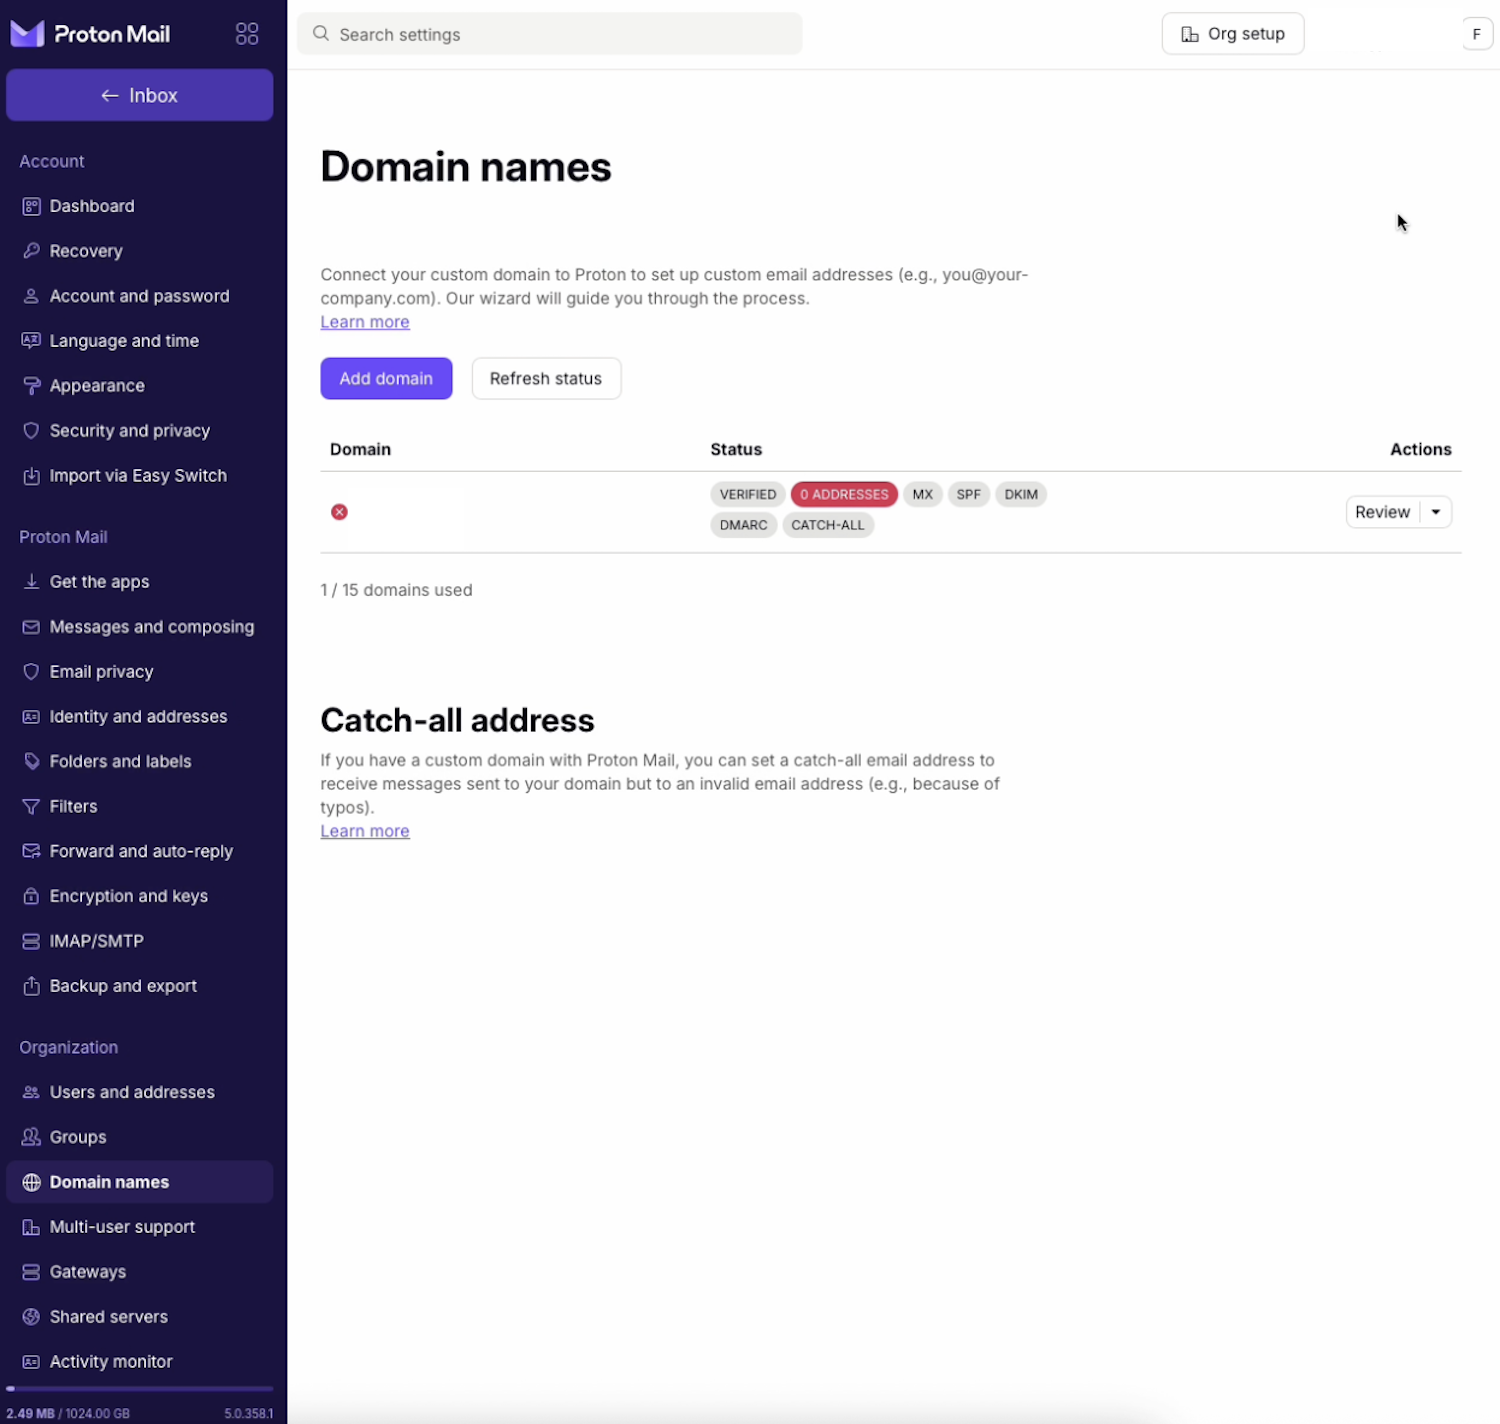Viewport: 1500px width, 1424px height.
Task: Click the Encryption and keys lock icon
Action: pos(31,896)
